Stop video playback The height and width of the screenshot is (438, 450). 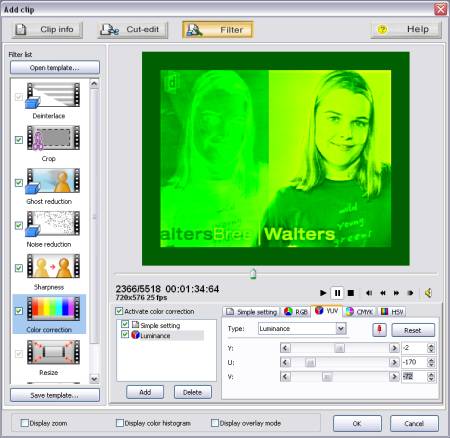(351, 293)
